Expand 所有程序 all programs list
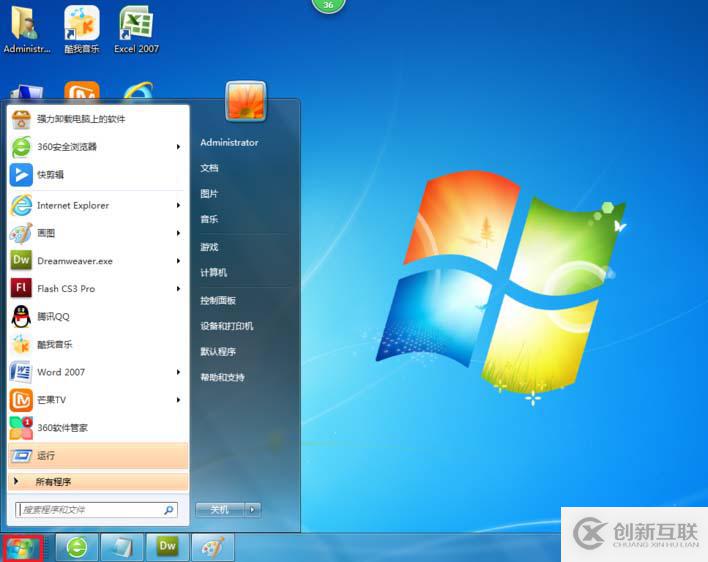The height and width of the screenshot is (562, 708). (x=98, y=482)
